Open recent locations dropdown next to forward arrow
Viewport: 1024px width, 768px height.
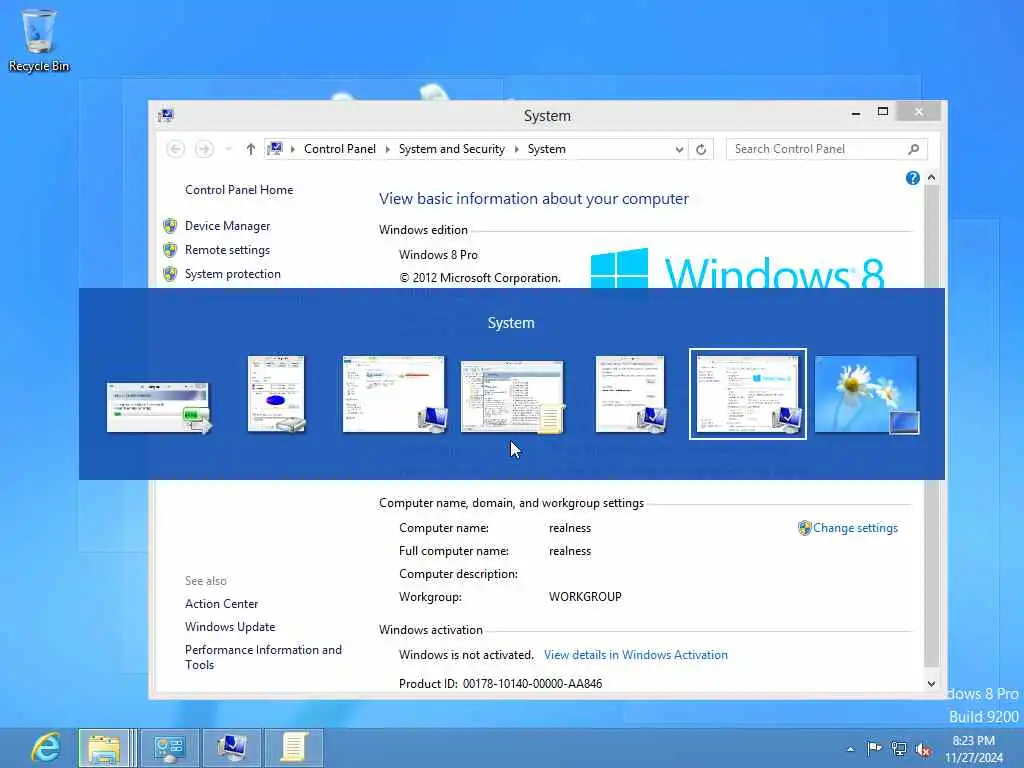[x=228, y=150]
